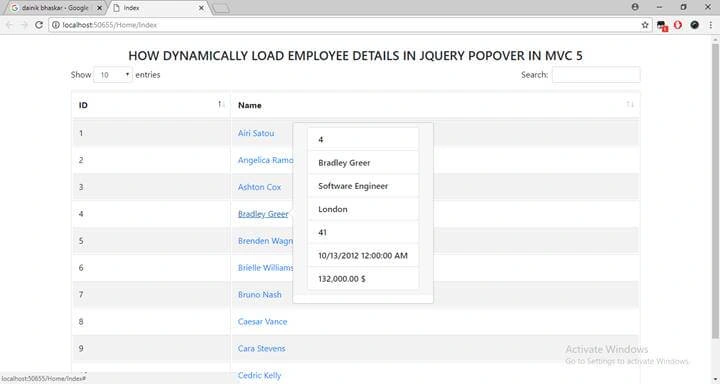Viewport: 720px width, 384px height.
Task: Click the page heading text
Action: (355, 56)
